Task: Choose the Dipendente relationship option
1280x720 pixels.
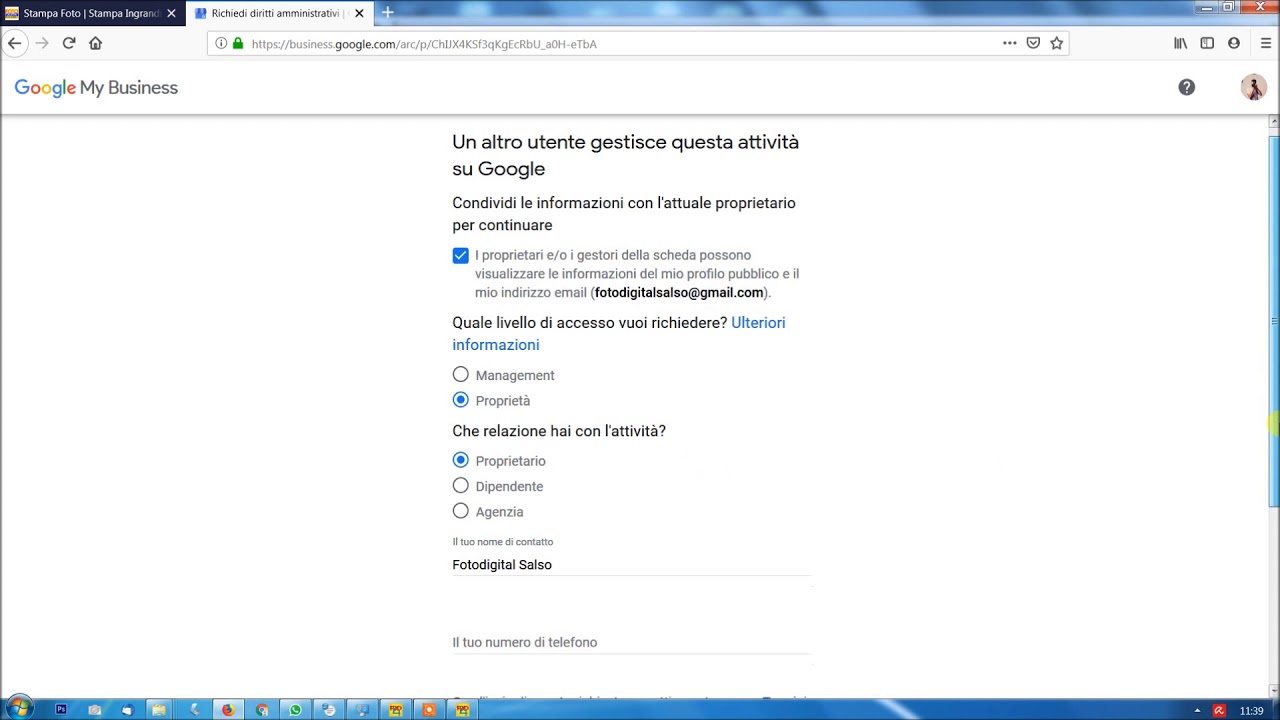Action: coord(460,486)
